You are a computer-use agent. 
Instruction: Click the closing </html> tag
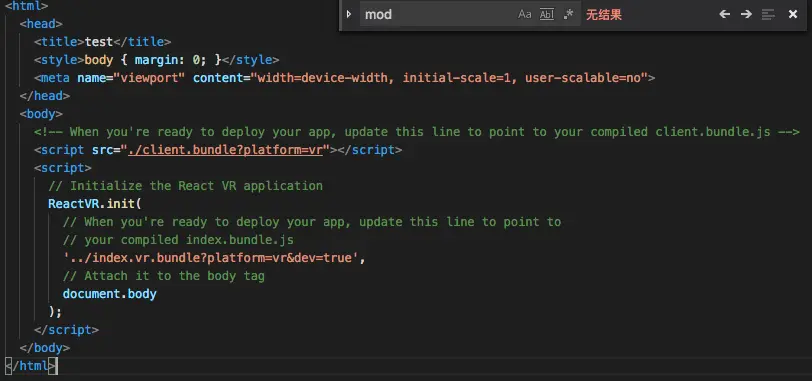(x=30, y=366)
